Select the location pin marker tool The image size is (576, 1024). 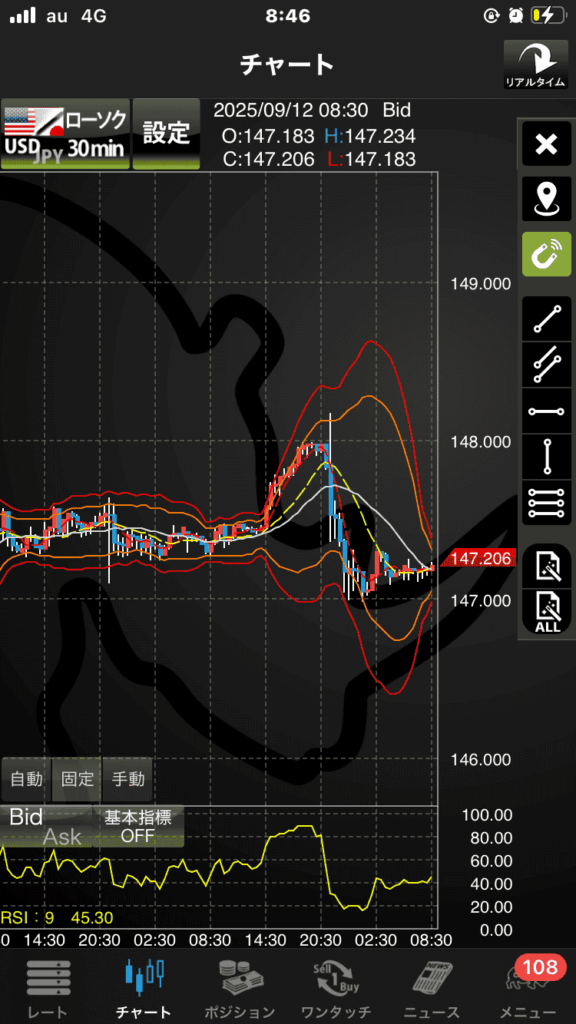[x=547, y=199]
